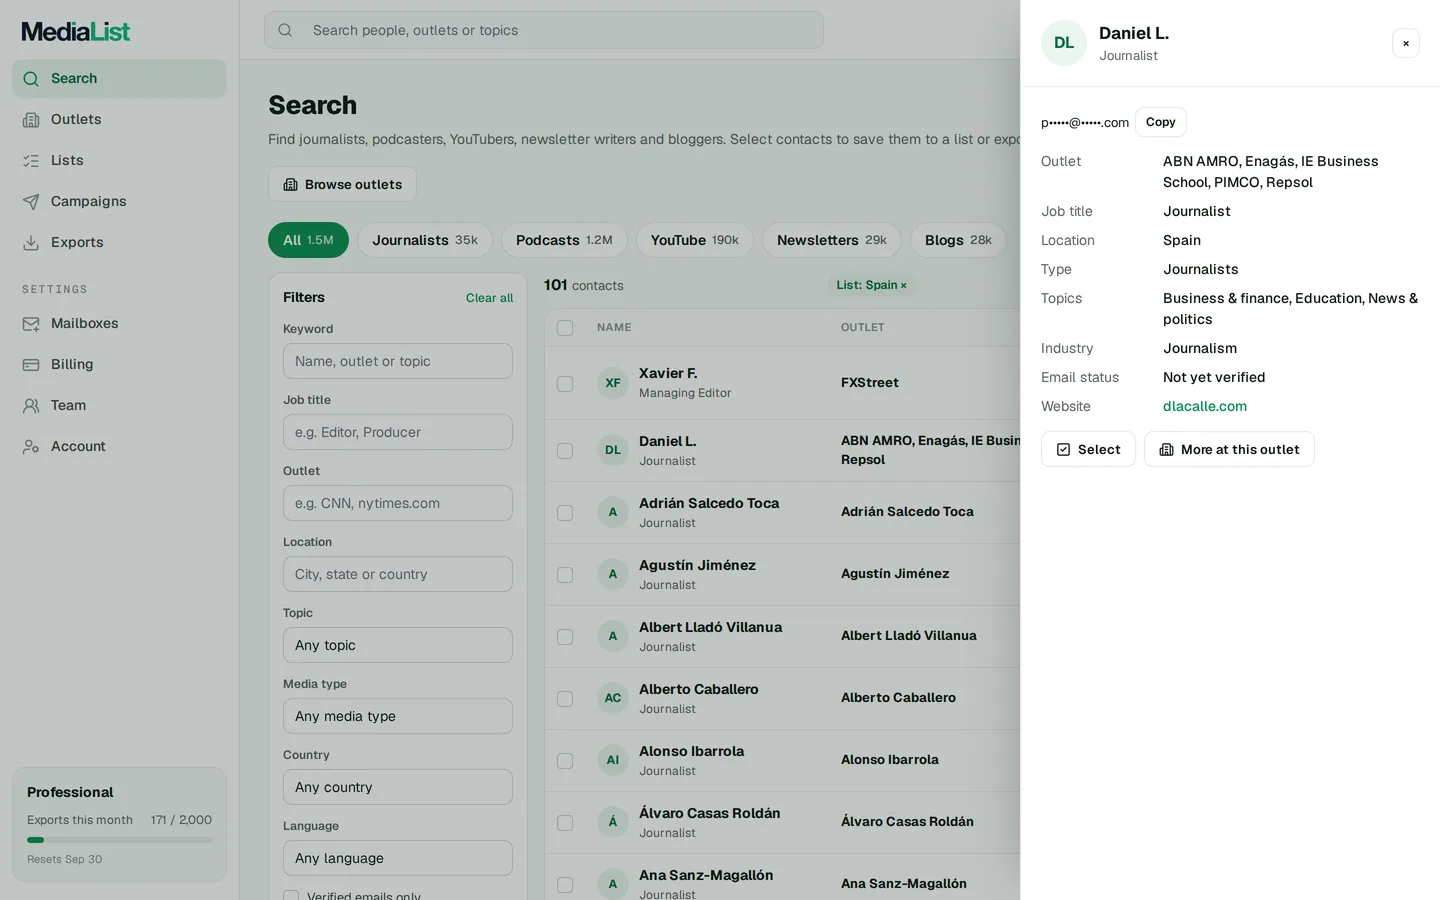Open Mailboxes settings
The height and width of the screenshot is (900, 1440).
coord(119,323)
